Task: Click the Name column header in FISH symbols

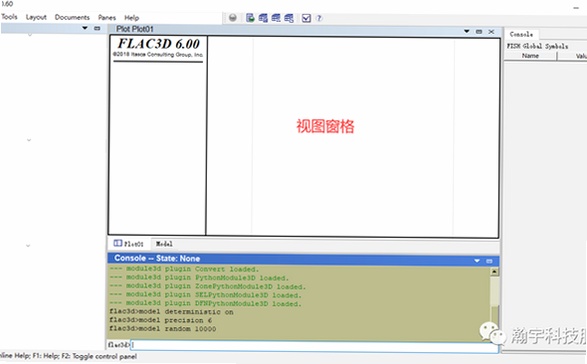Action: coord(530,55)
